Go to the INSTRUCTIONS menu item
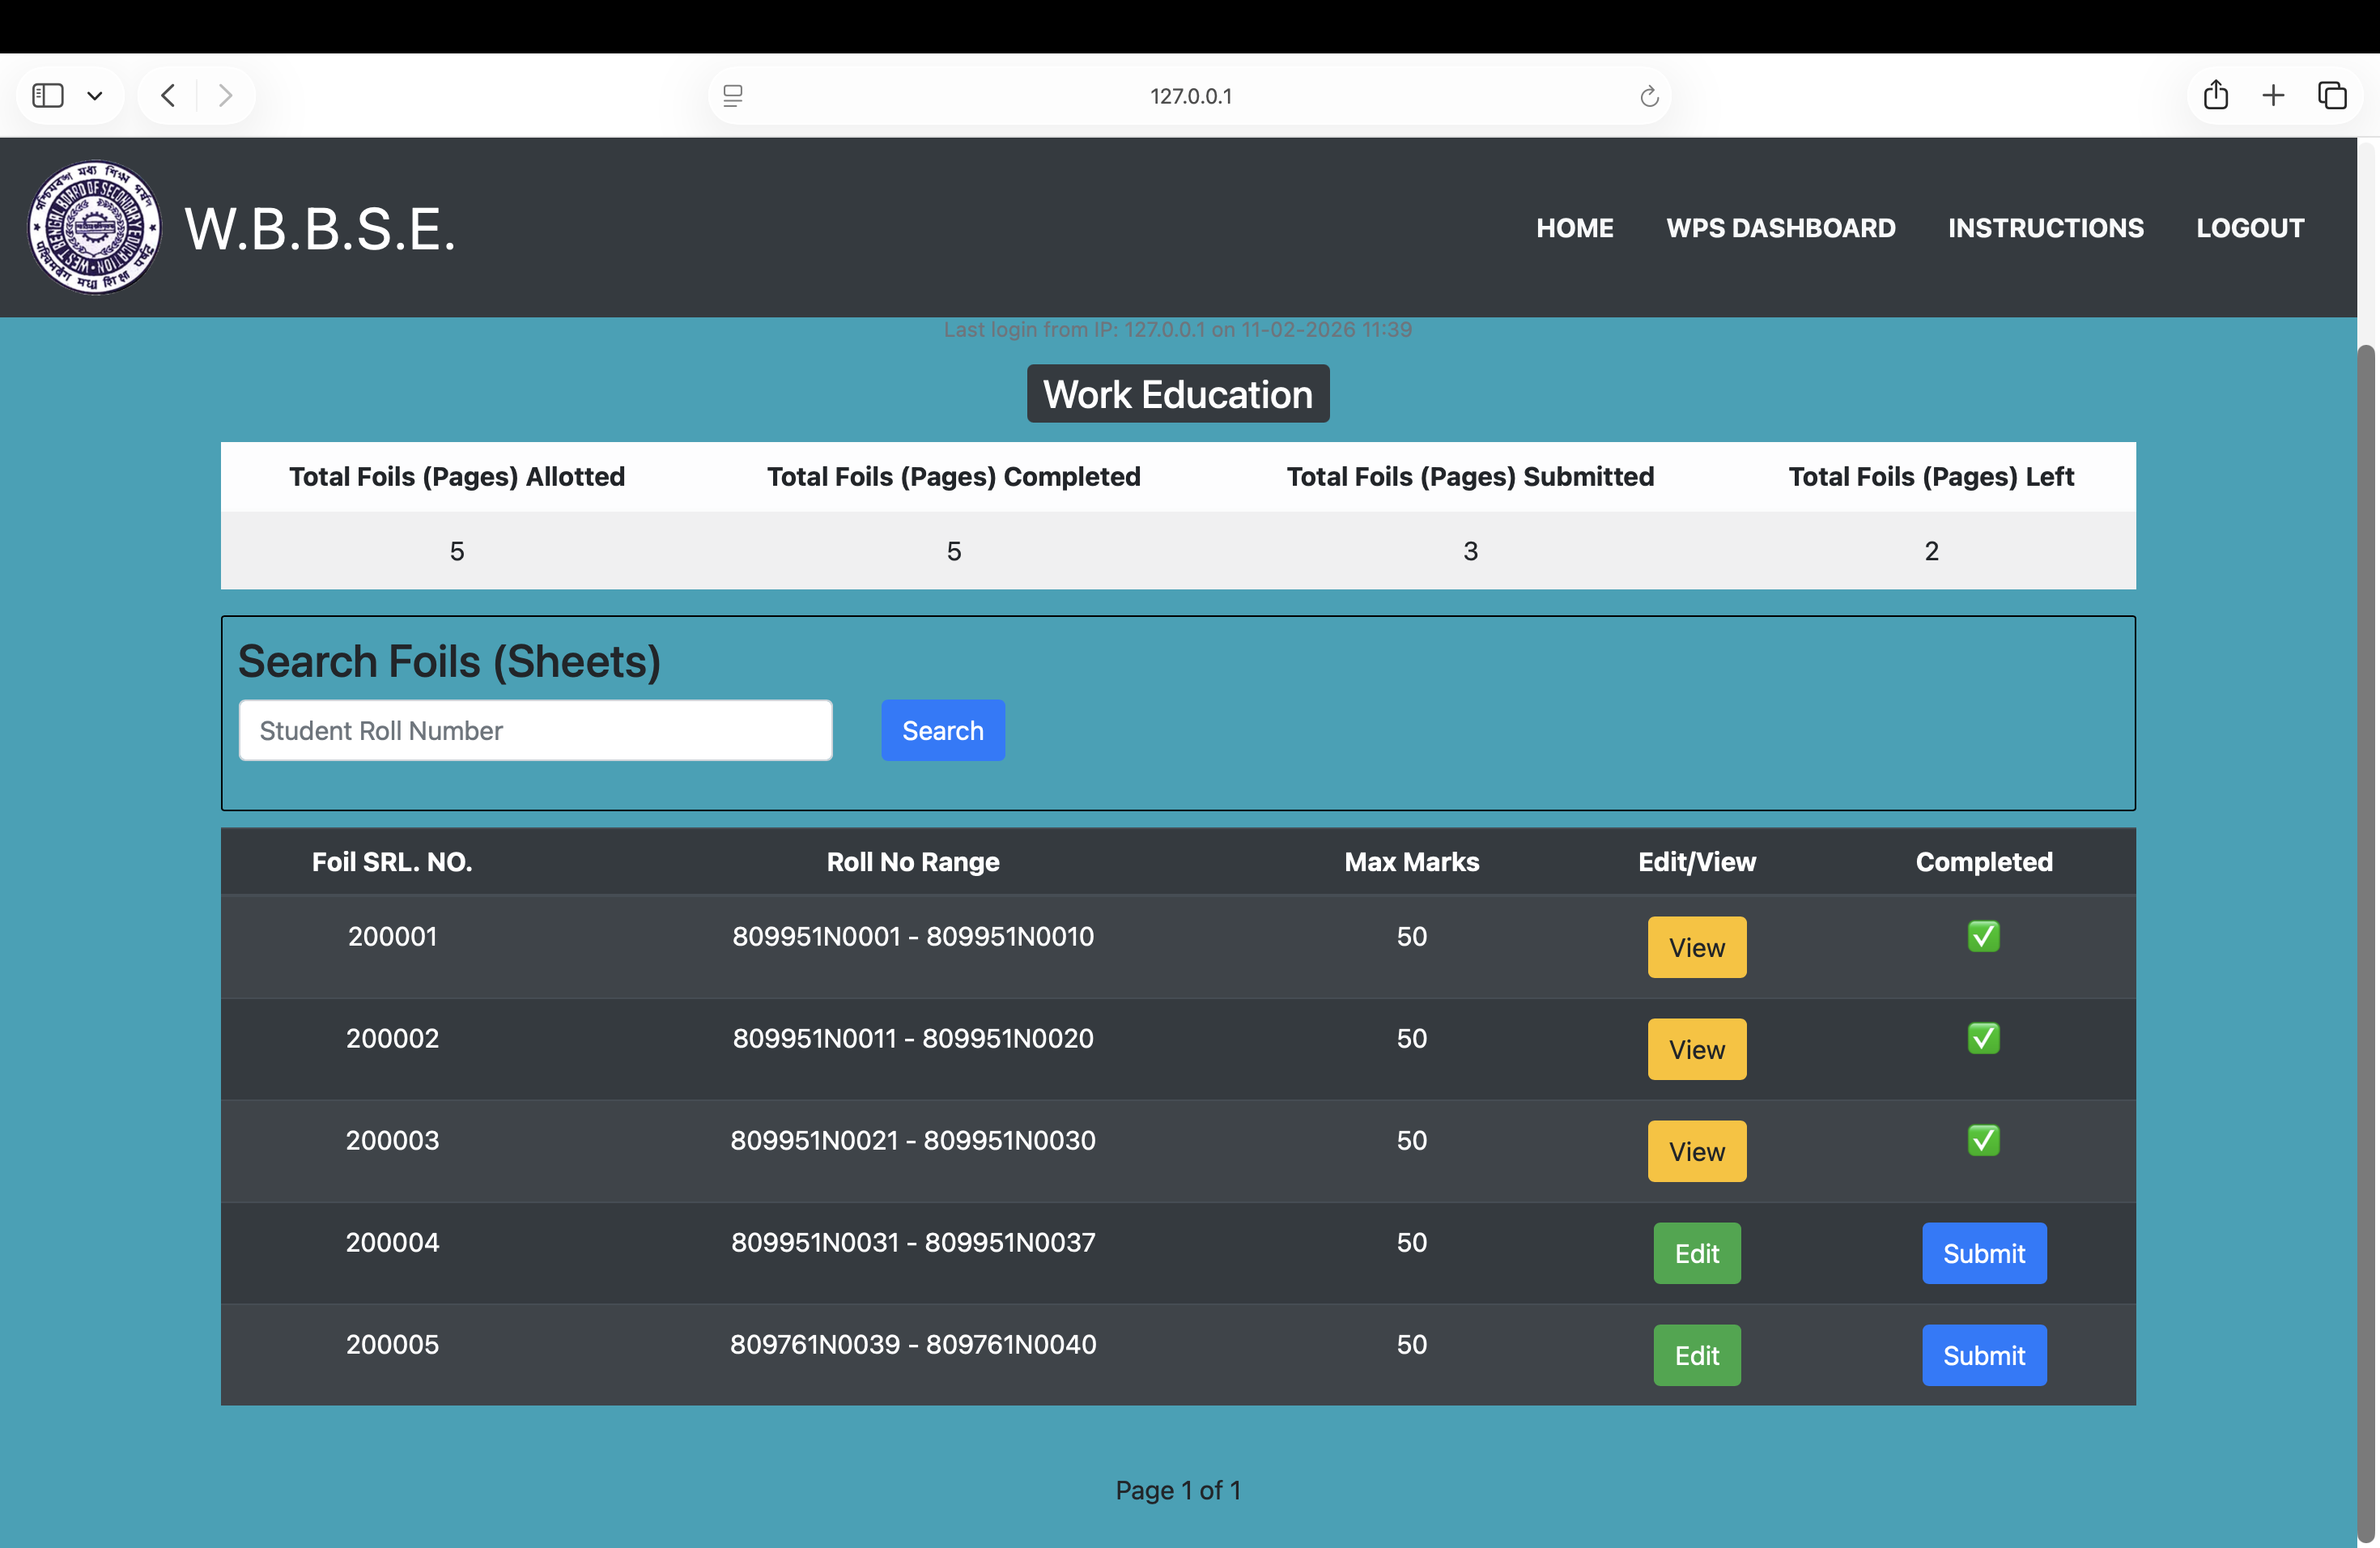Image resolution: width=2380 pixels, height=1548 pixels. tap(2045, 228)
